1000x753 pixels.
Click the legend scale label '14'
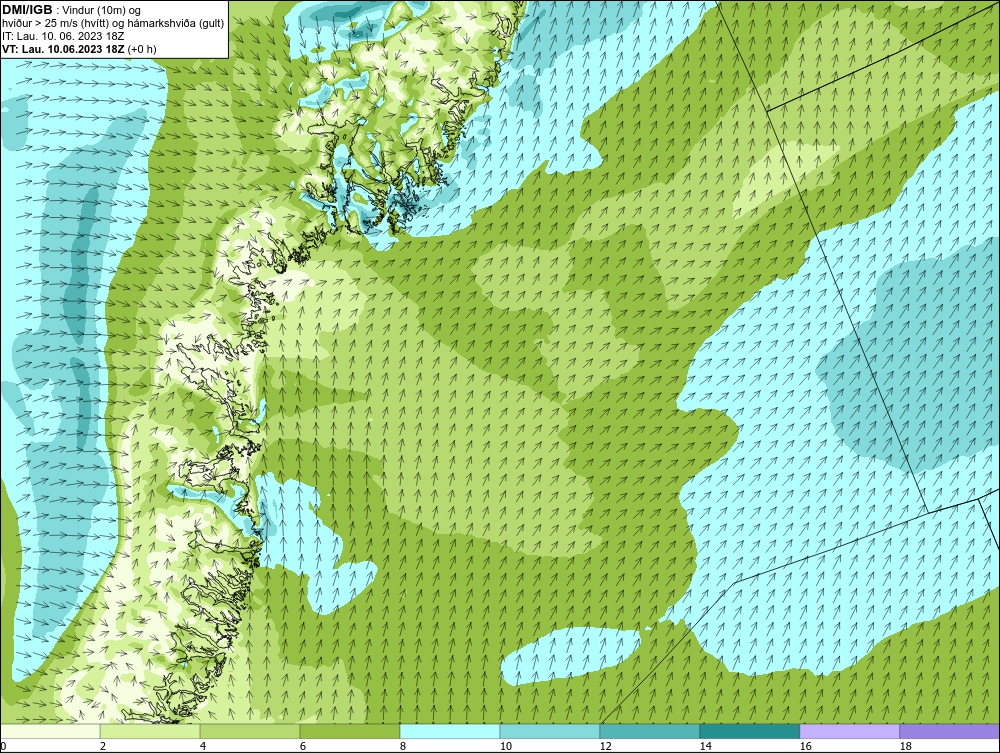point(705,746)
